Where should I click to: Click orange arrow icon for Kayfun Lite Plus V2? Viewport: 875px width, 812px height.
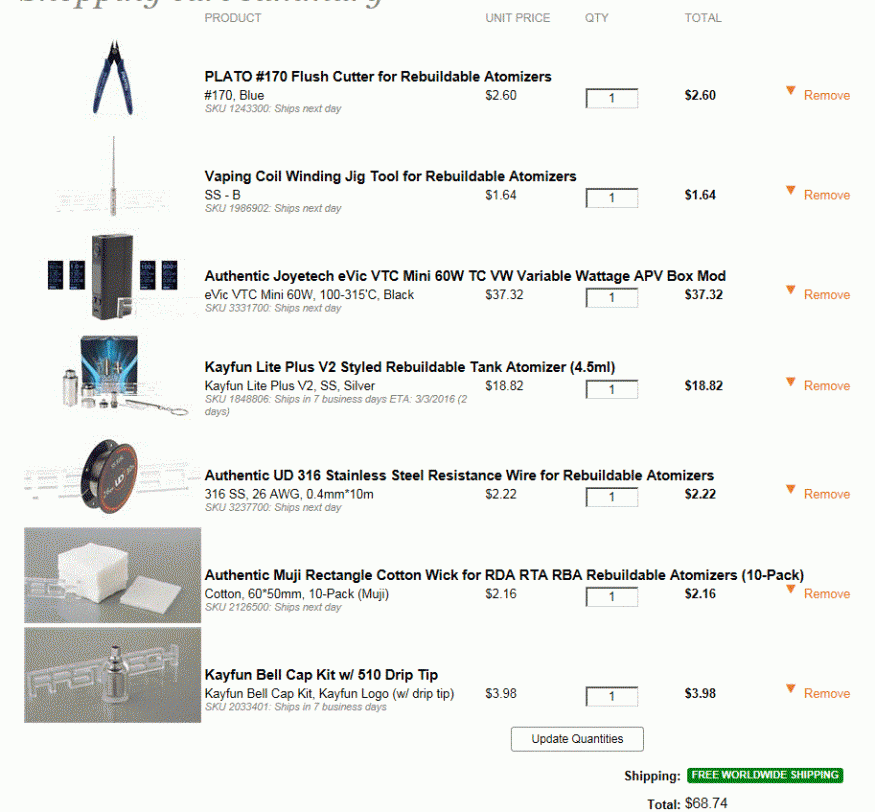click(790, 381)
